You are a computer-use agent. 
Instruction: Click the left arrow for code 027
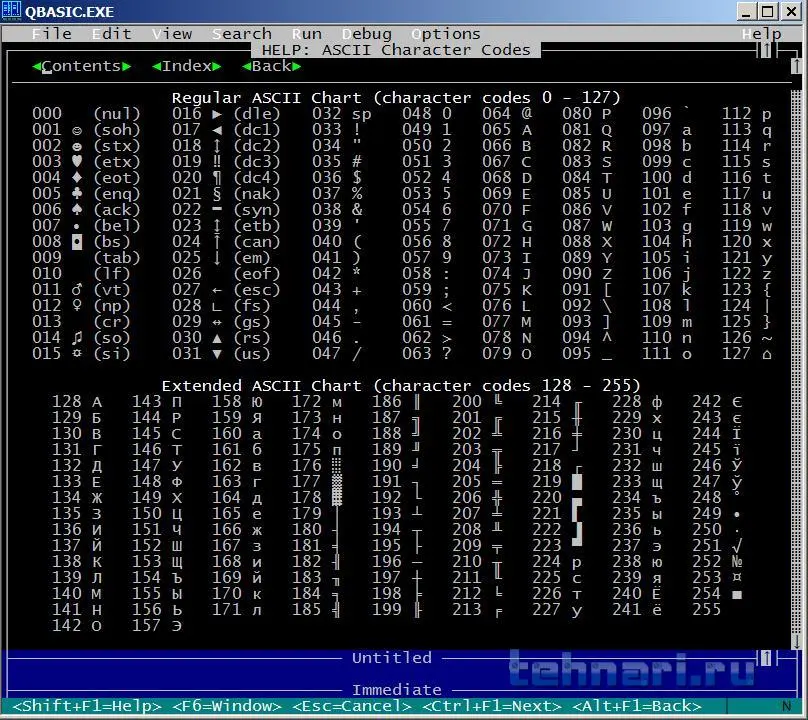(217, 291)
